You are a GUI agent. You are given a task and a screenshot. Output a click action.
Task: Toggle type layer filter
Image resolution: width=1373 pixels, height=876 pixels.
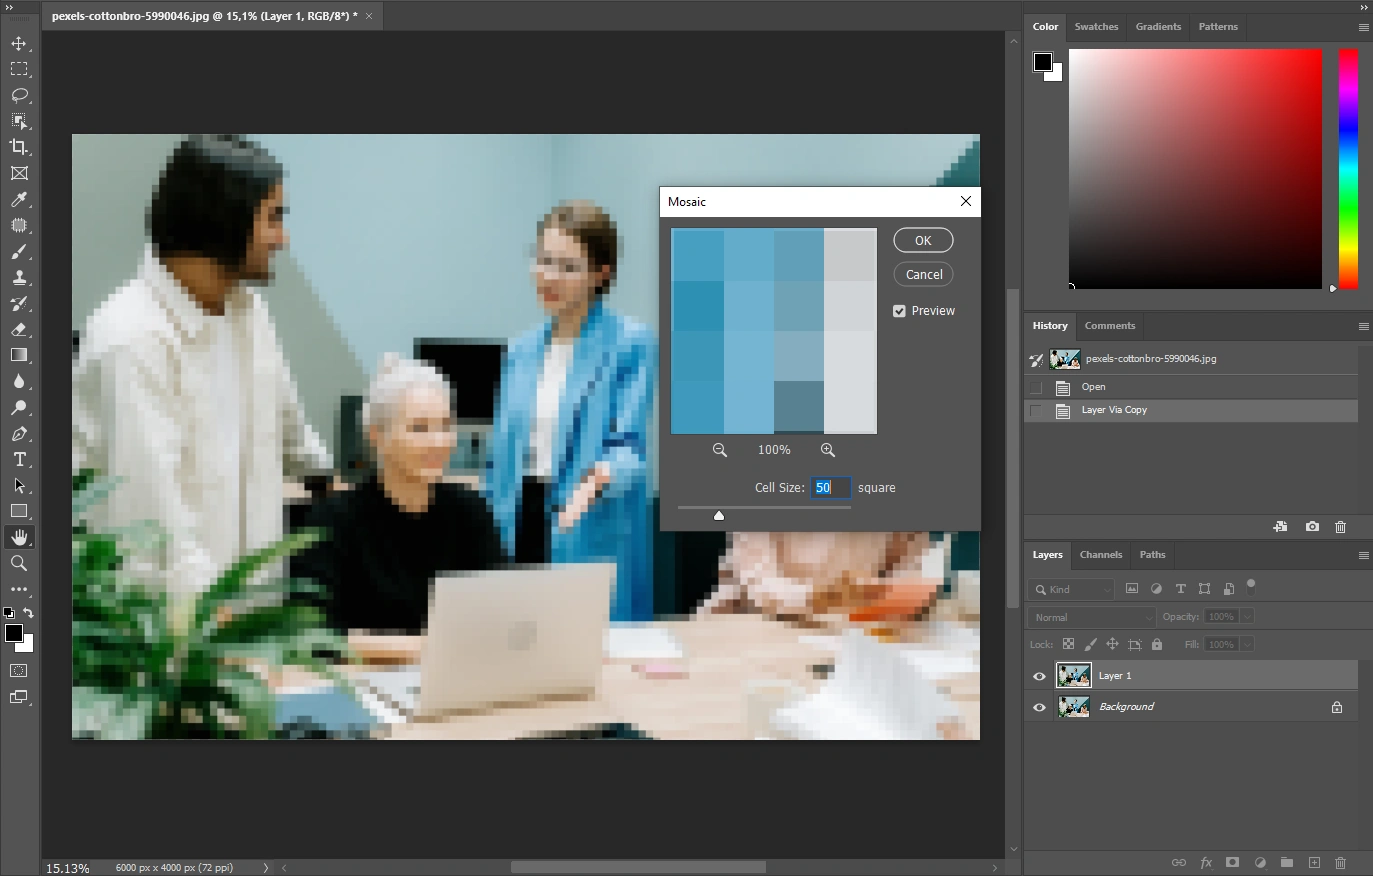[1180, 589]
